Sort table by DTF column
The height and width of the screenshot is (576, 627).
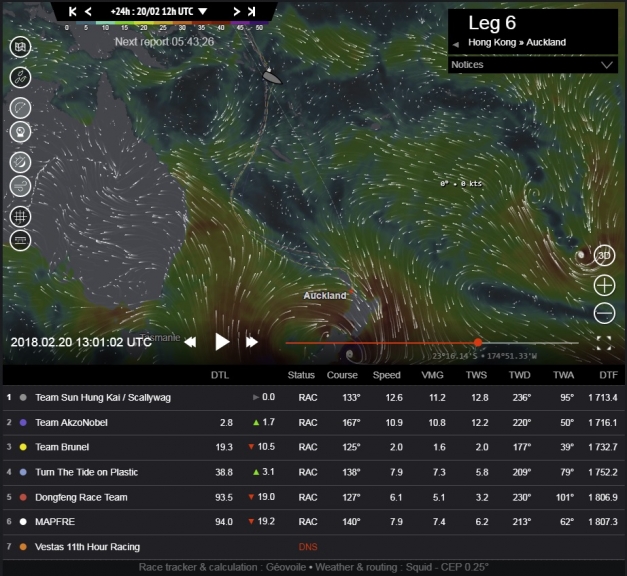point(609,375)
